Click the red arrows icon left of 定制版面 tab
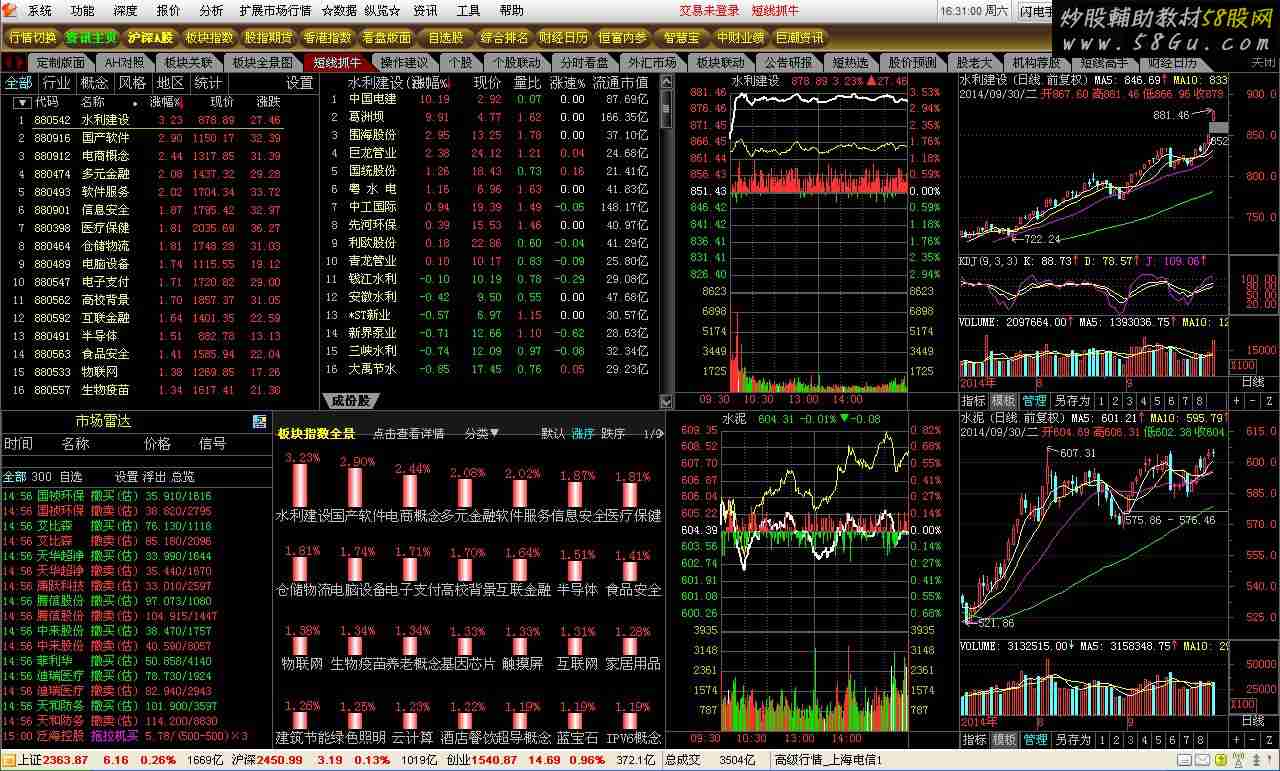Viewport: 1280px width, 771px height. (x=15, y=62)
